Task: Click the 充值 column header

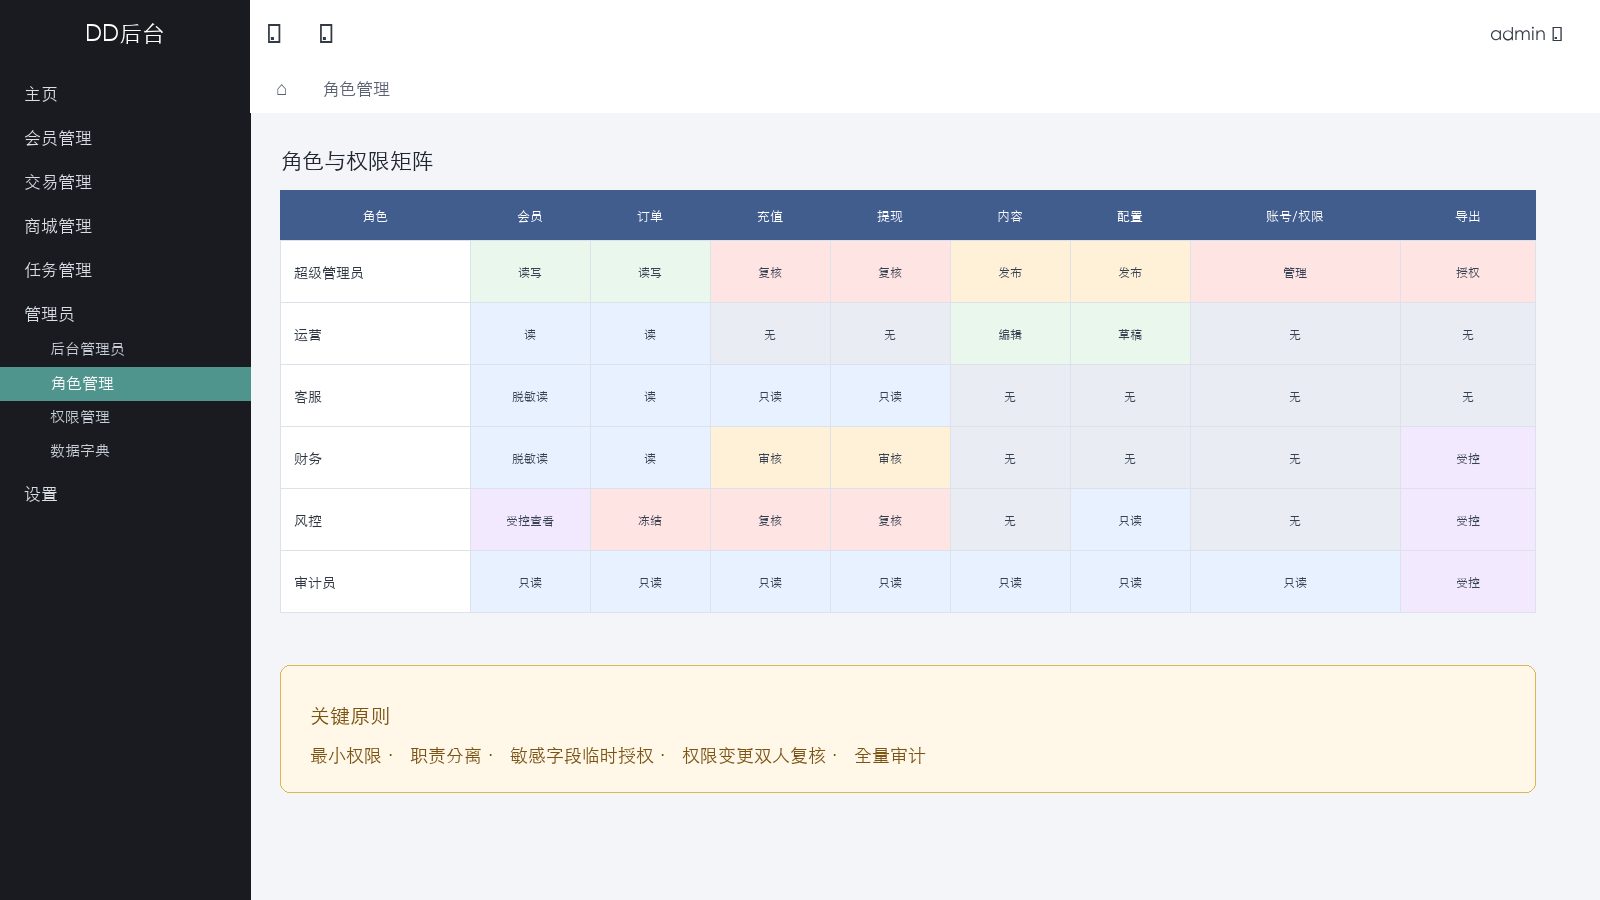Action: point(770,216)
